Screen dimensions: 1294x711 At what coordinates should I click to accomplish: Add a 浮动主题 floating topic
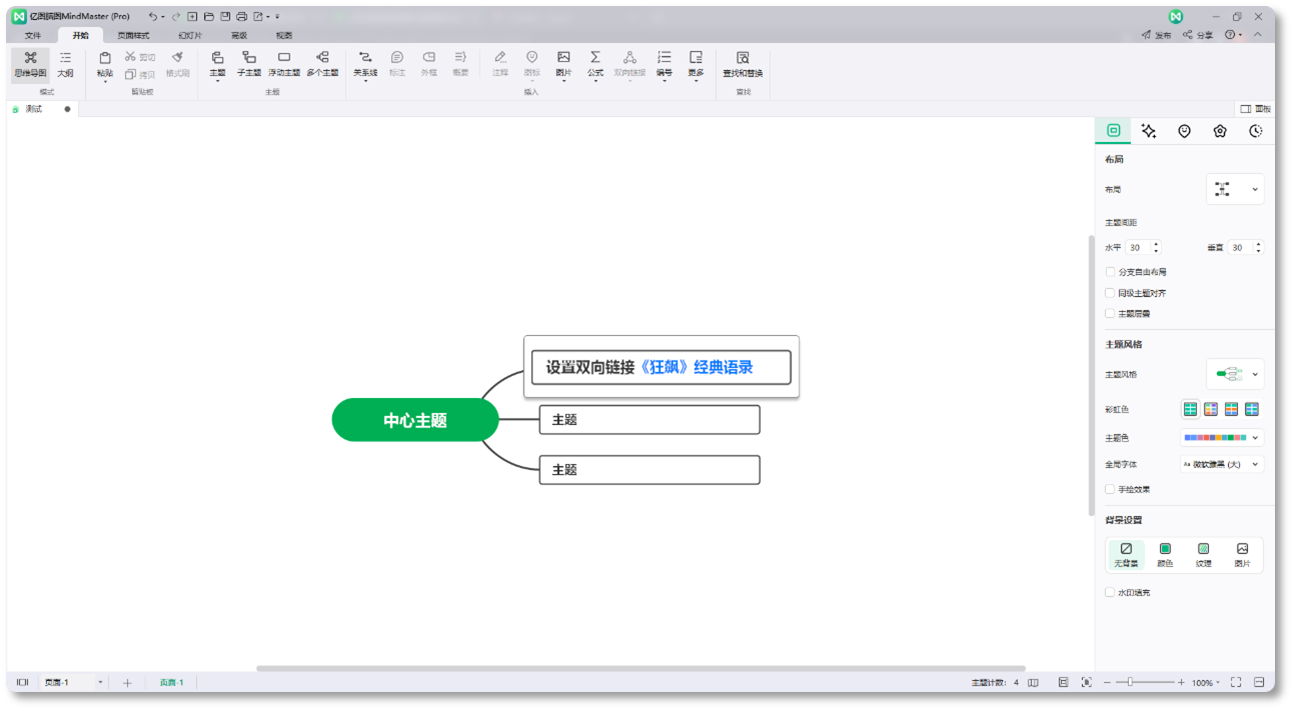[284, 64]
